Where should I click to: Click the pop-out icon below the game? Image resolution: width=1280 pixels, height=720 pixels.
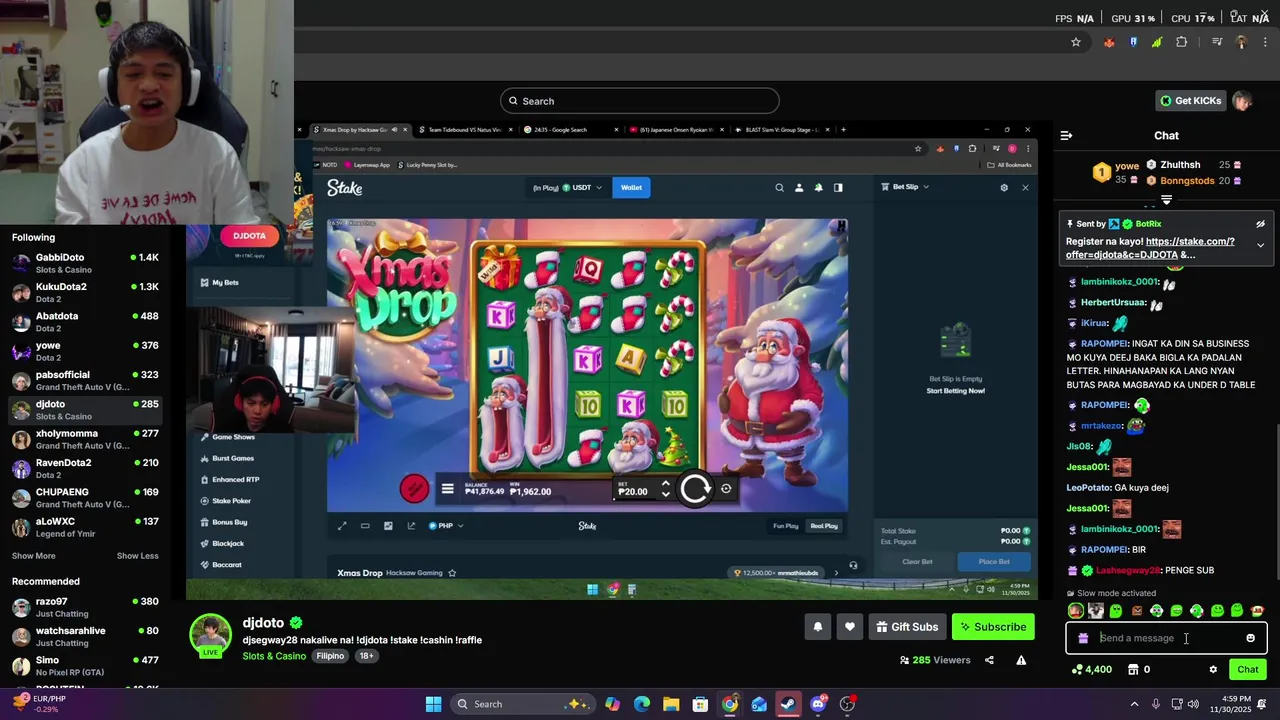point(411,526)
